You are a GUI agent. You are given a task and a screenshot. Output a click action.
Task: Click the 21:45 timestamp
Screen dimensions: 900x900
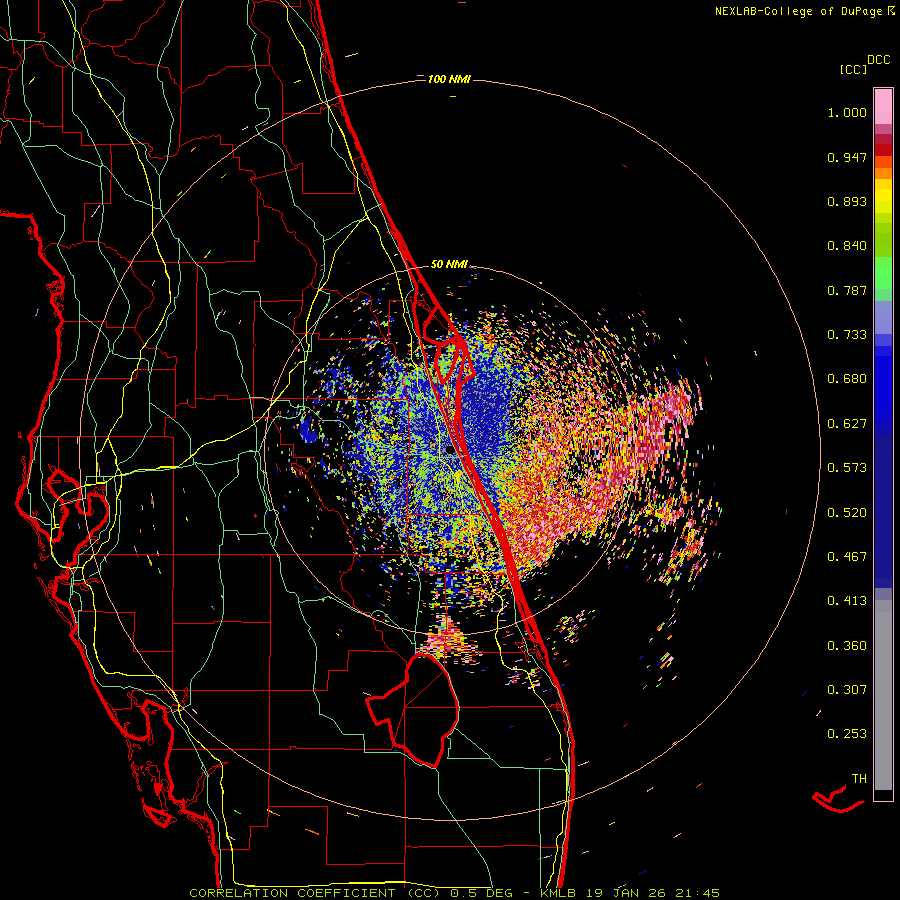697,893
